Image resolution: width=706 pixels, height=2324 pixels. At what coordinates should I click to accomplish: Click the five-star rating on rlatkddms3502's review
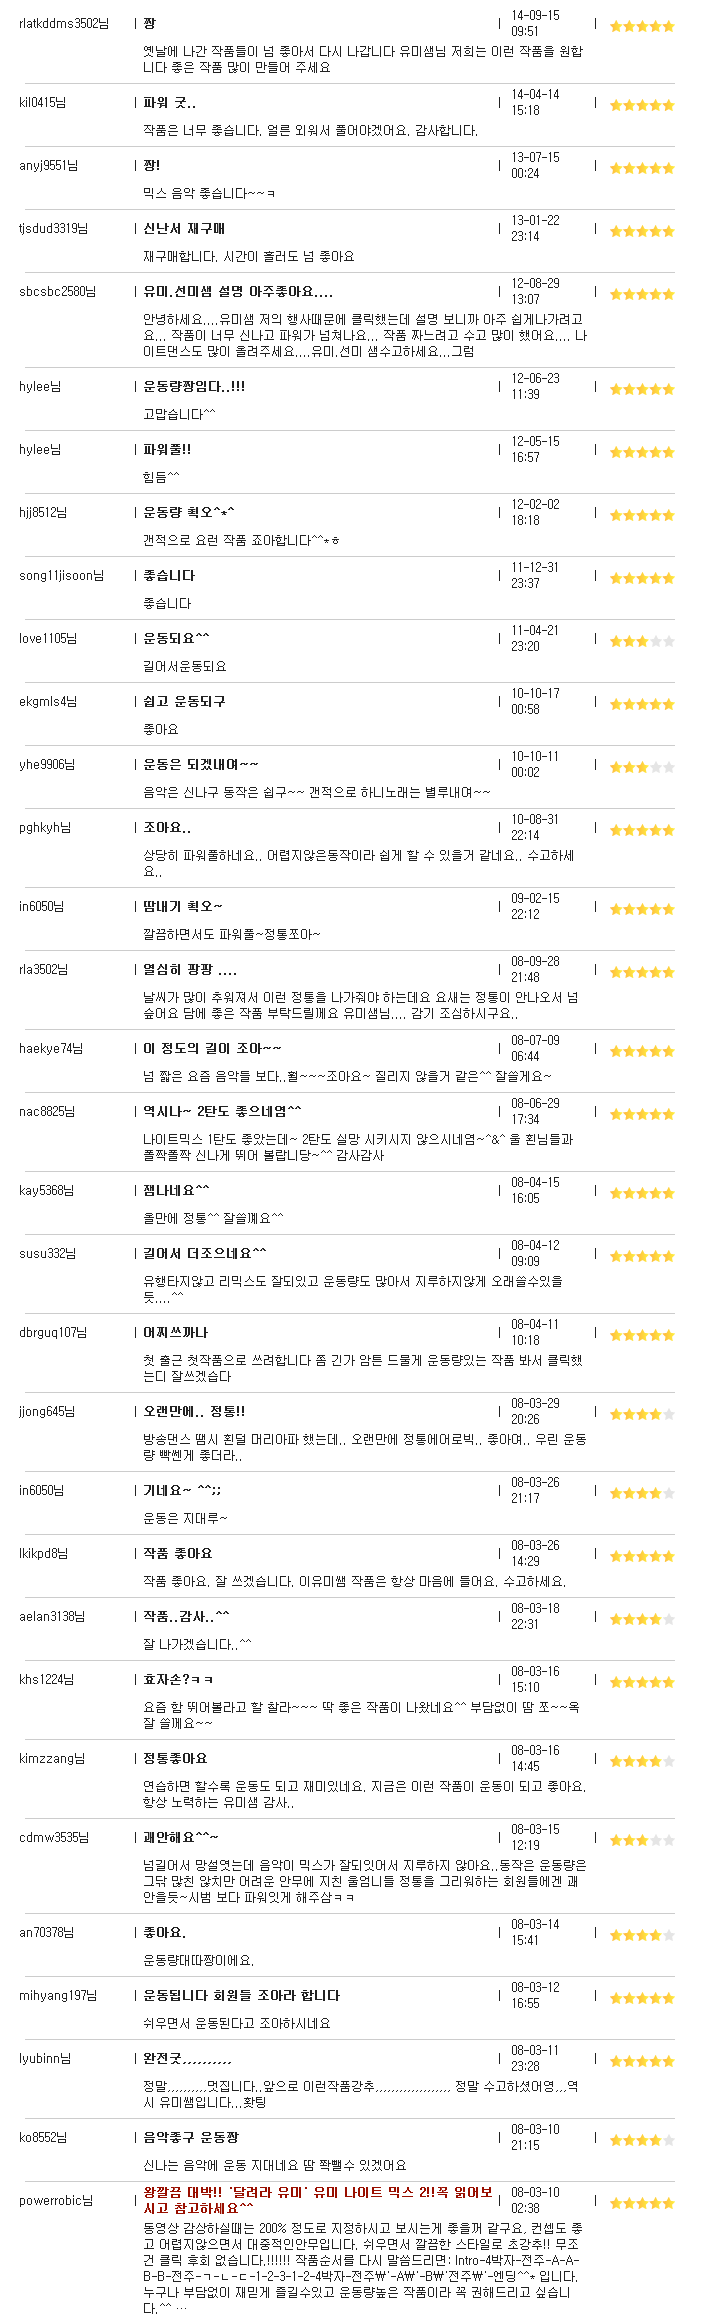coord(642,26)
